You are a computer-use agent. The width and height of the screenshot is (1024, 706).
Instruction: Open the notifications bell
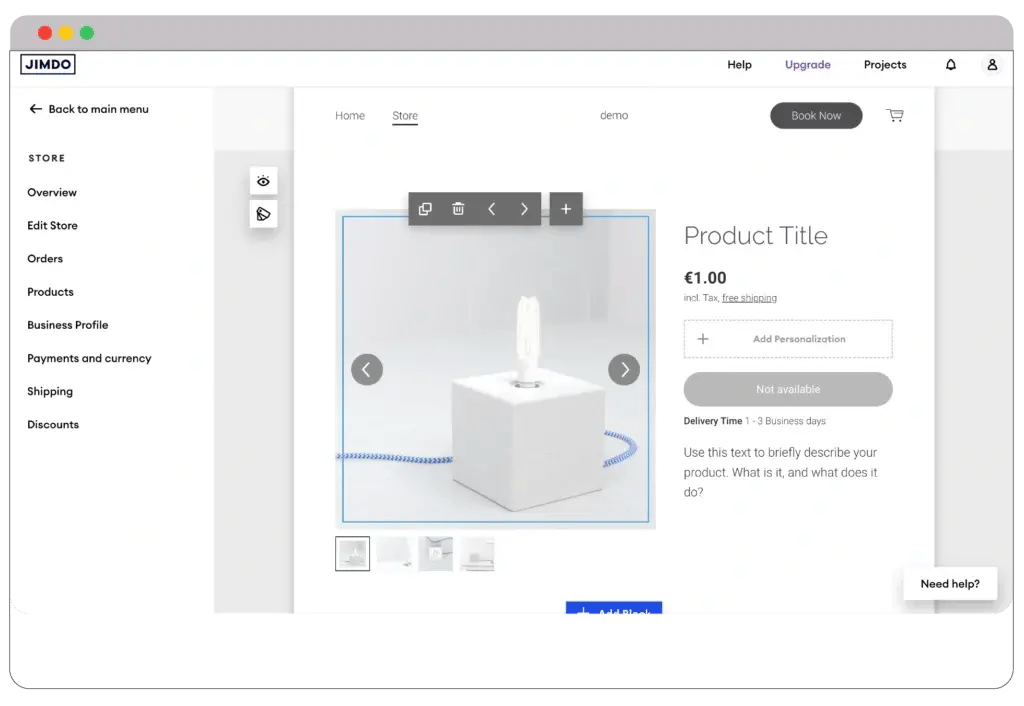click(951, 65)
